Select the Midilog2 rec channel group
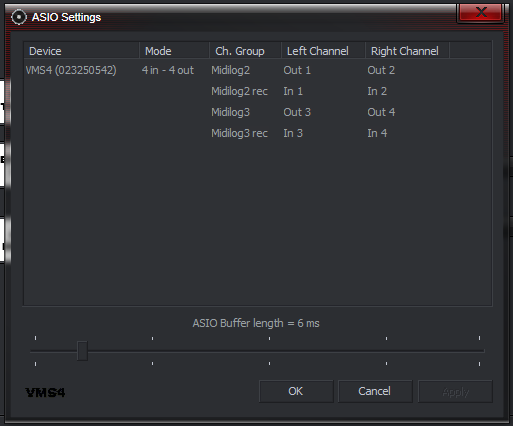This screenshot has height=426, width=513. 239,91
